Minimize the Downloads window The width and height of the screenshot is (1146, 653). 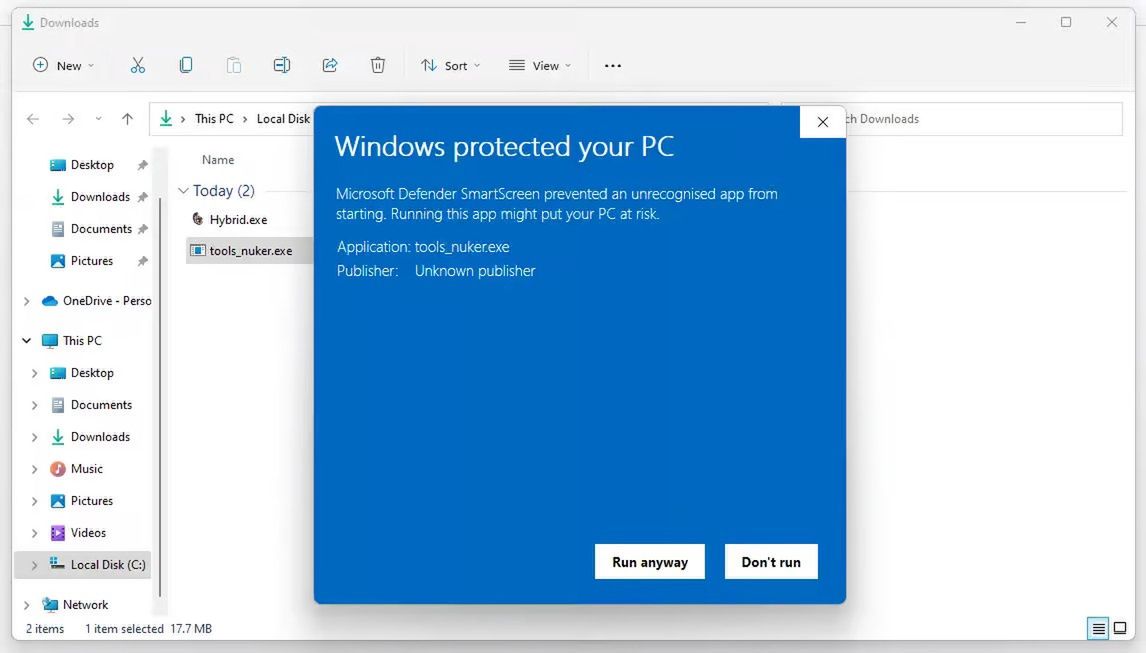point(1021,23)
